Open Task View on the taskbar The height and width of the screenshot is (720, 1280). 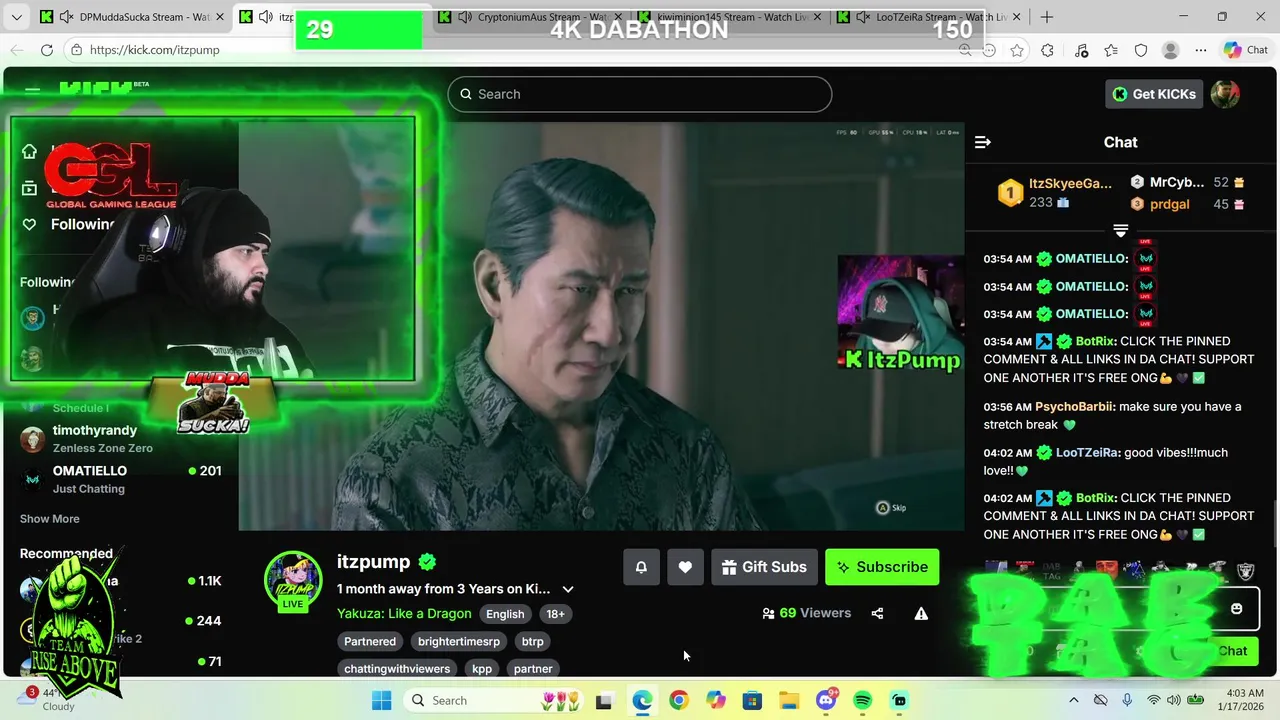point(604,701)
